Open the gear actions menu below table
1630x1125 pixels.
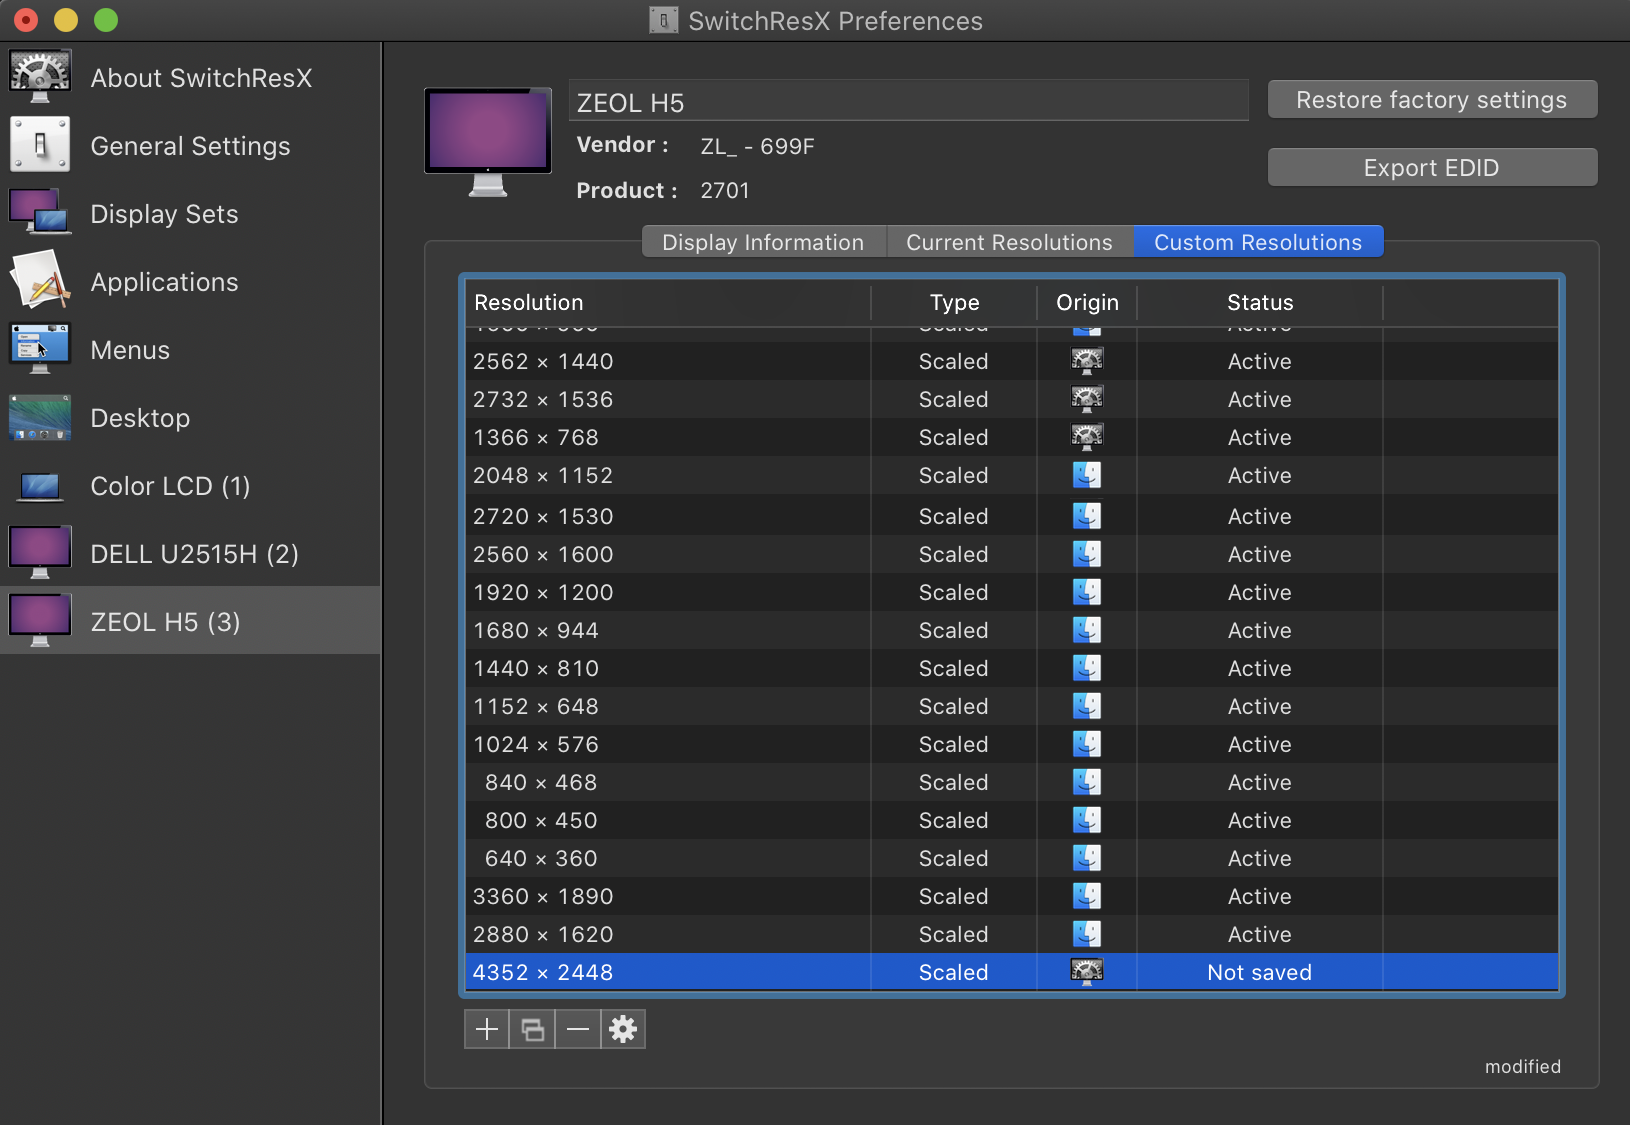pos(623,1029)
